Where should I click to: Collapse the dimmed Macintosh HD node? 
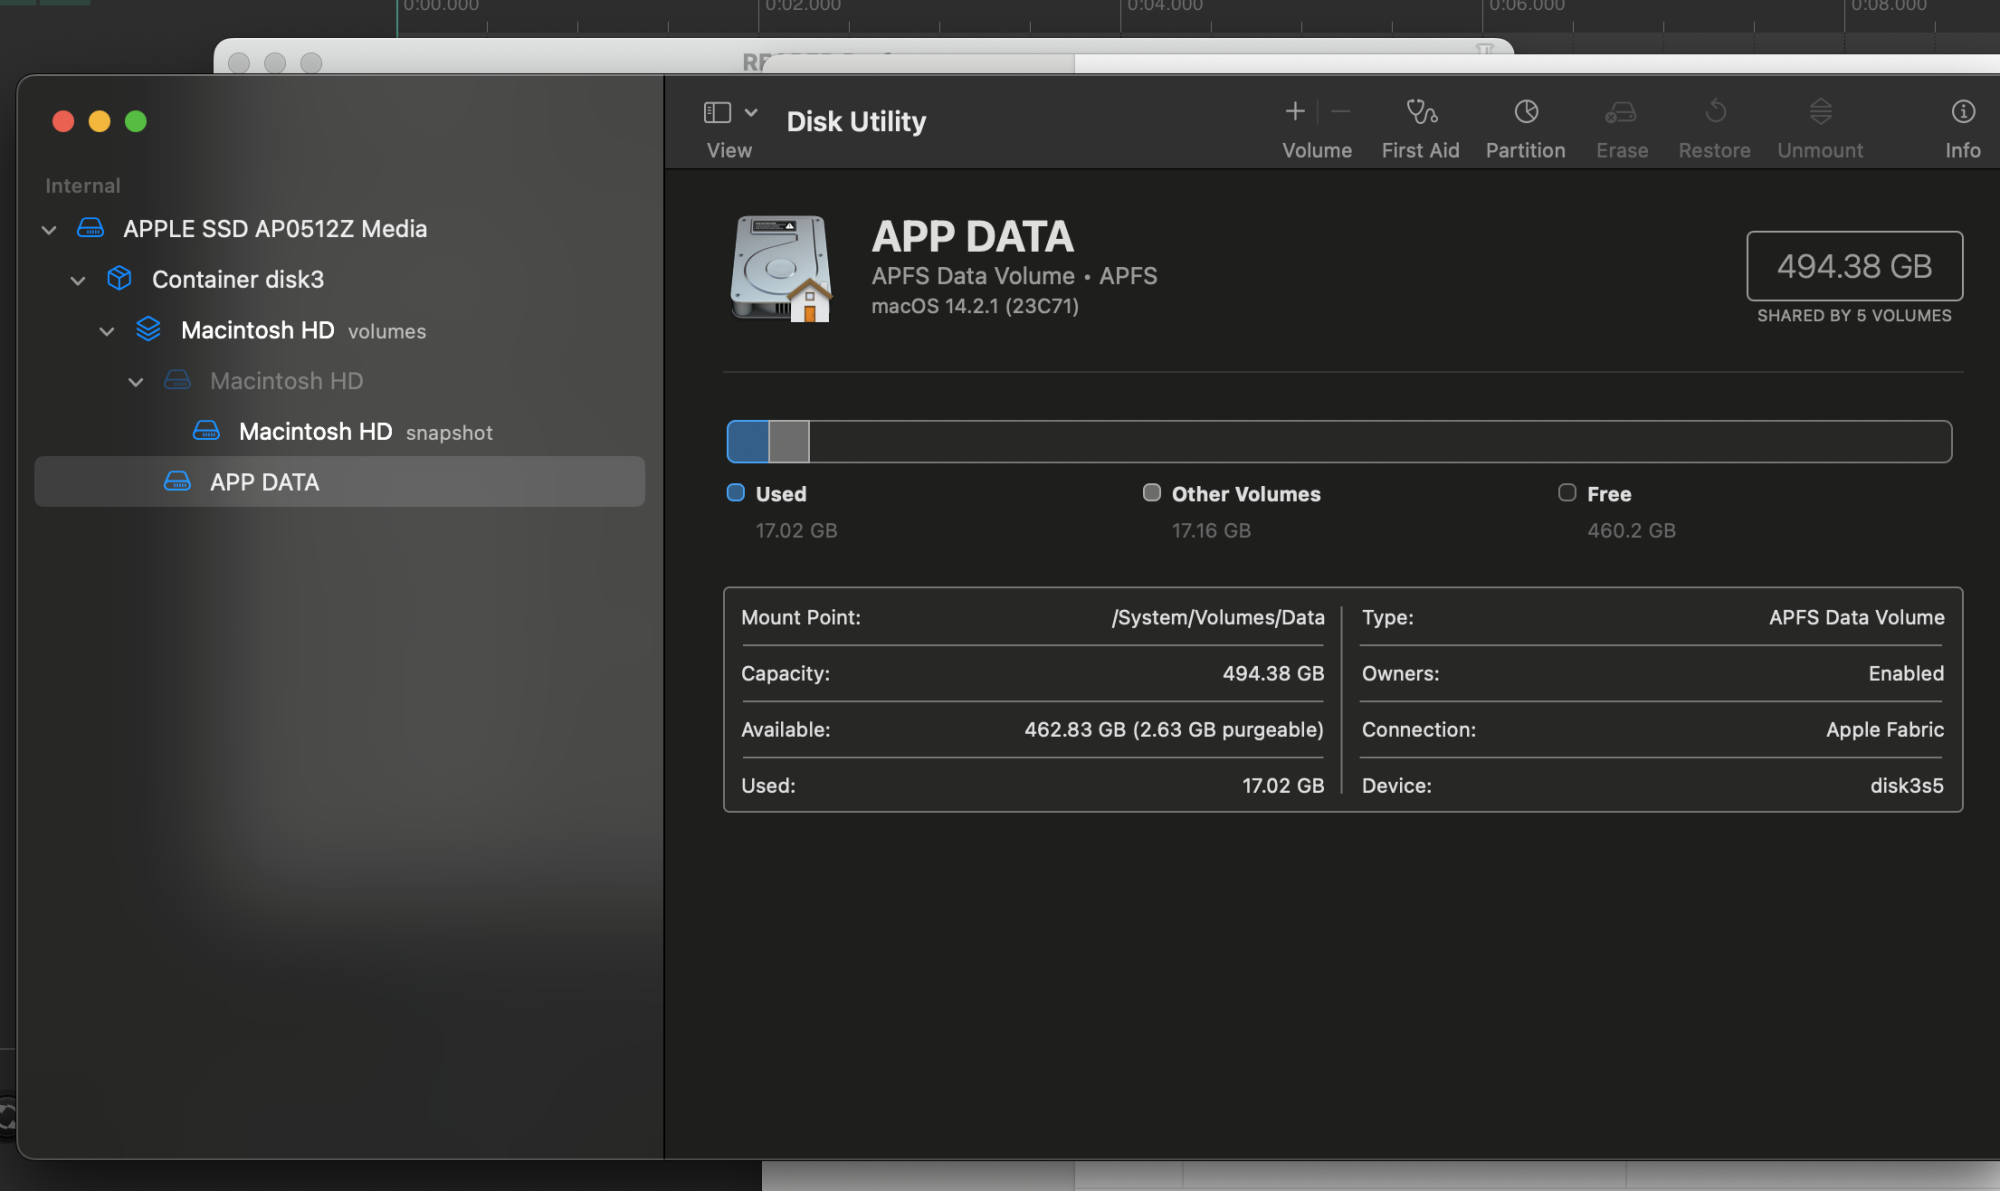click(x=135, y=382)
